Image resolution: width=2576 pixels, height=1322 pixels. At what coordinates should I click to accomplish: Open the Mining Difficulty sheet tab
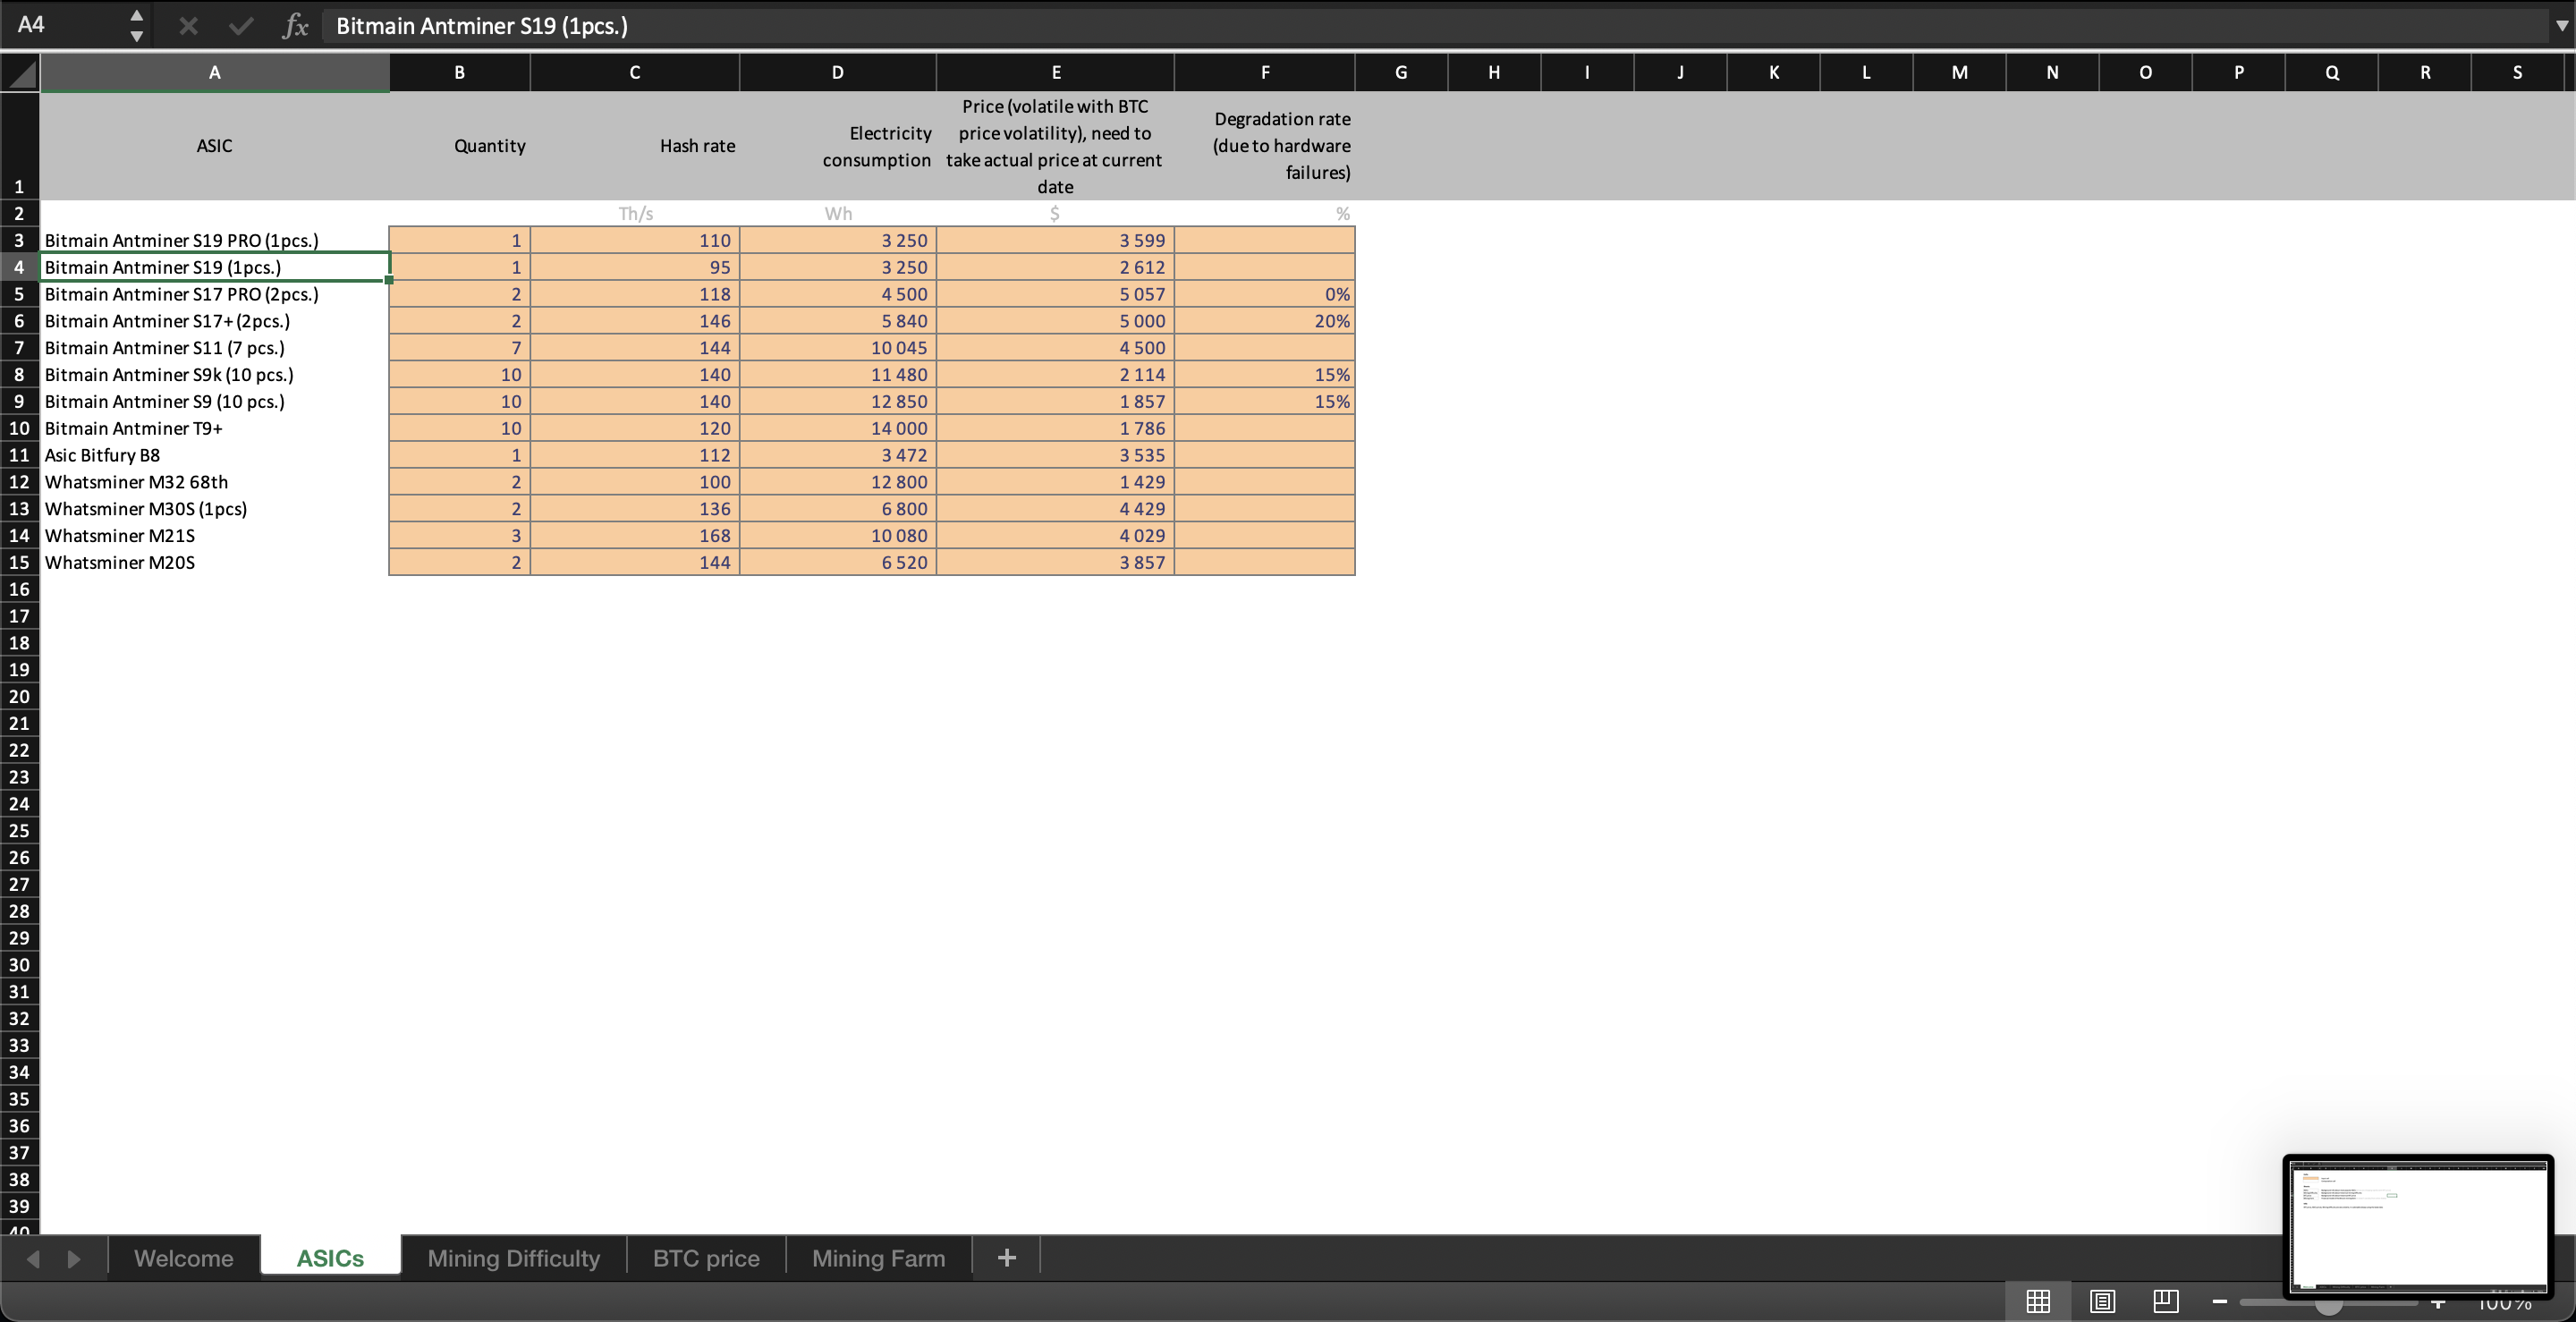coord(513,1258)
